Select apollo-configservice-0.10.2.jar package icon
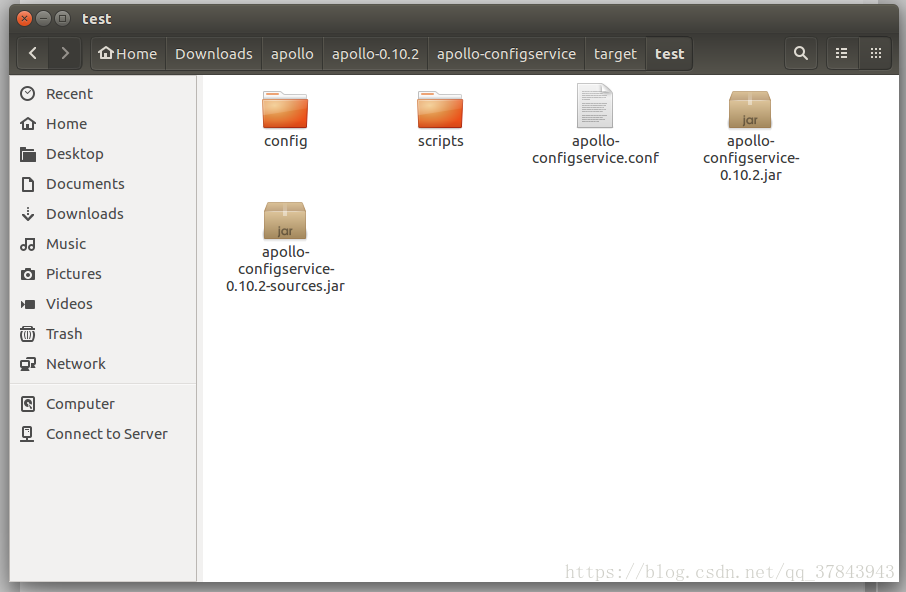 point(750,109)
